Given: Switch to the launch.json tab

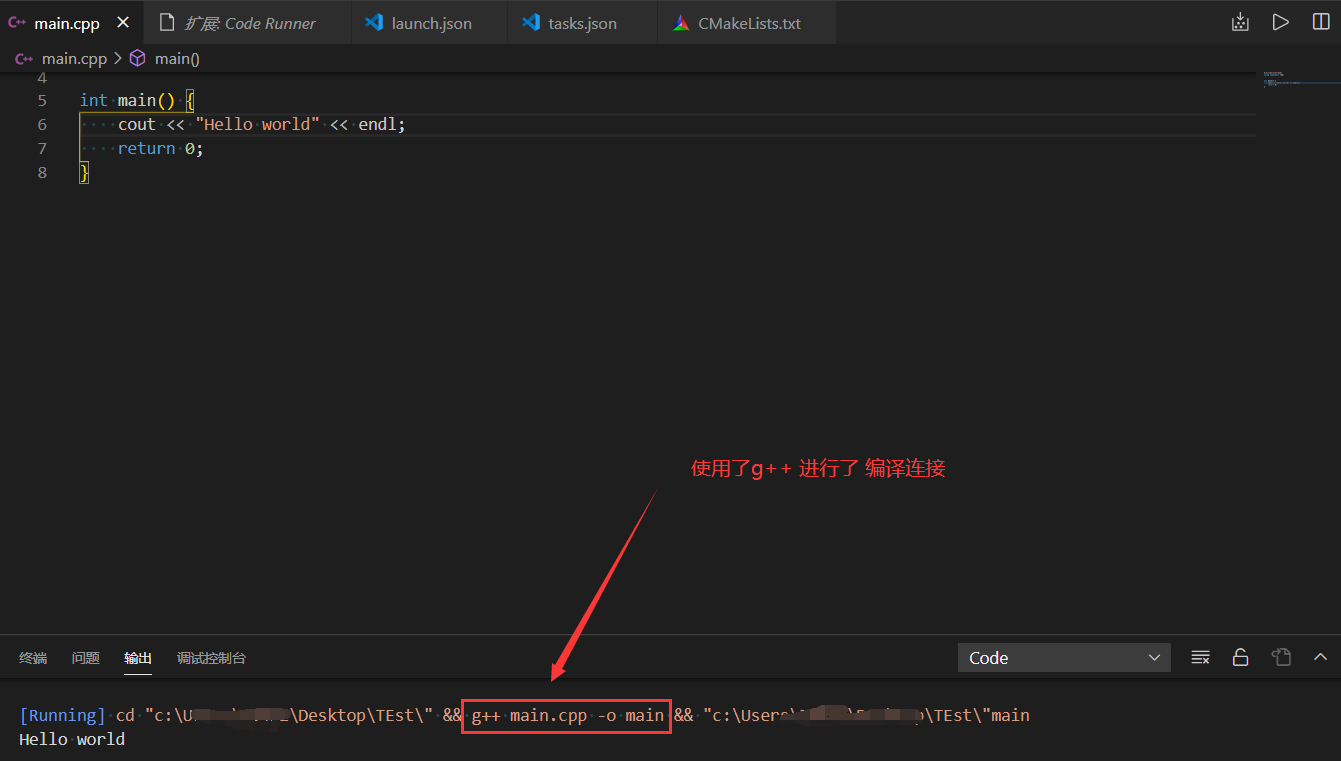Looking at the screenshot, I should 430,23.
